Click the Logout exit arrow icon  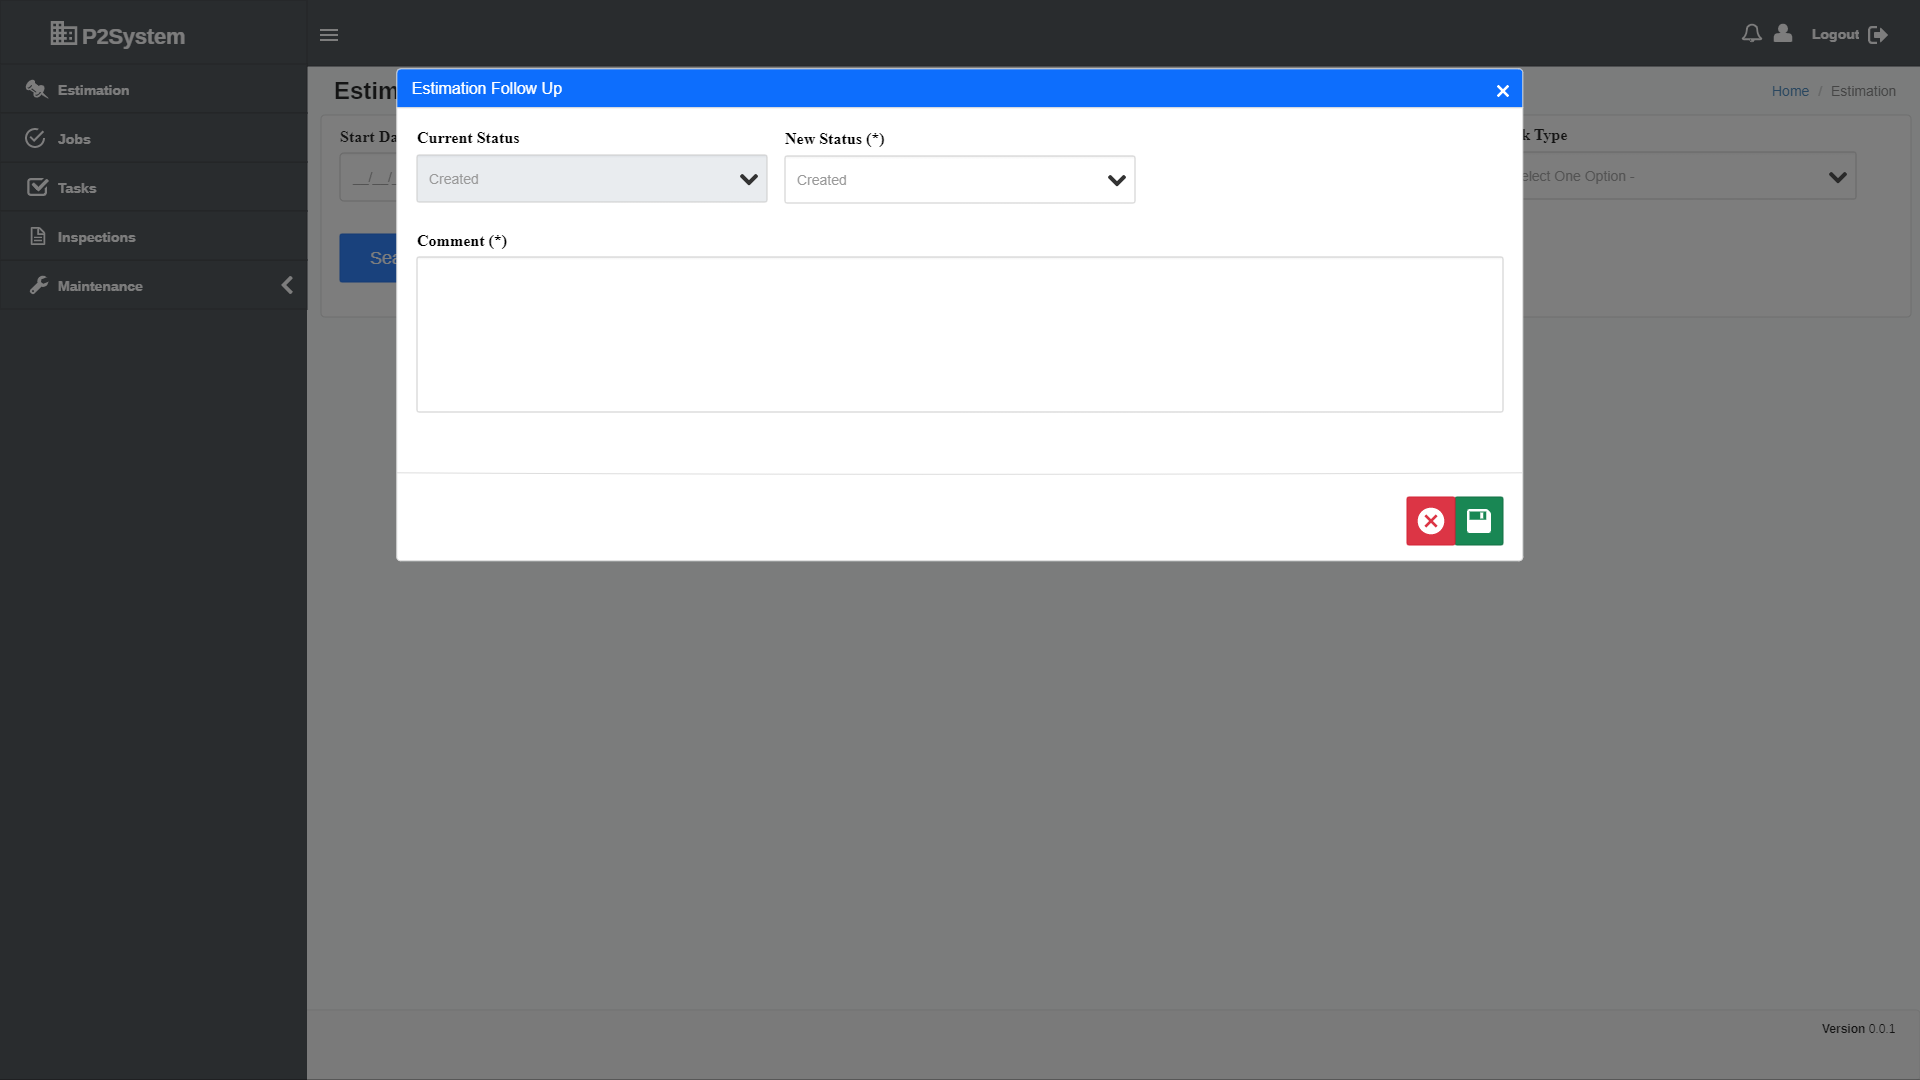point(1878,35)
